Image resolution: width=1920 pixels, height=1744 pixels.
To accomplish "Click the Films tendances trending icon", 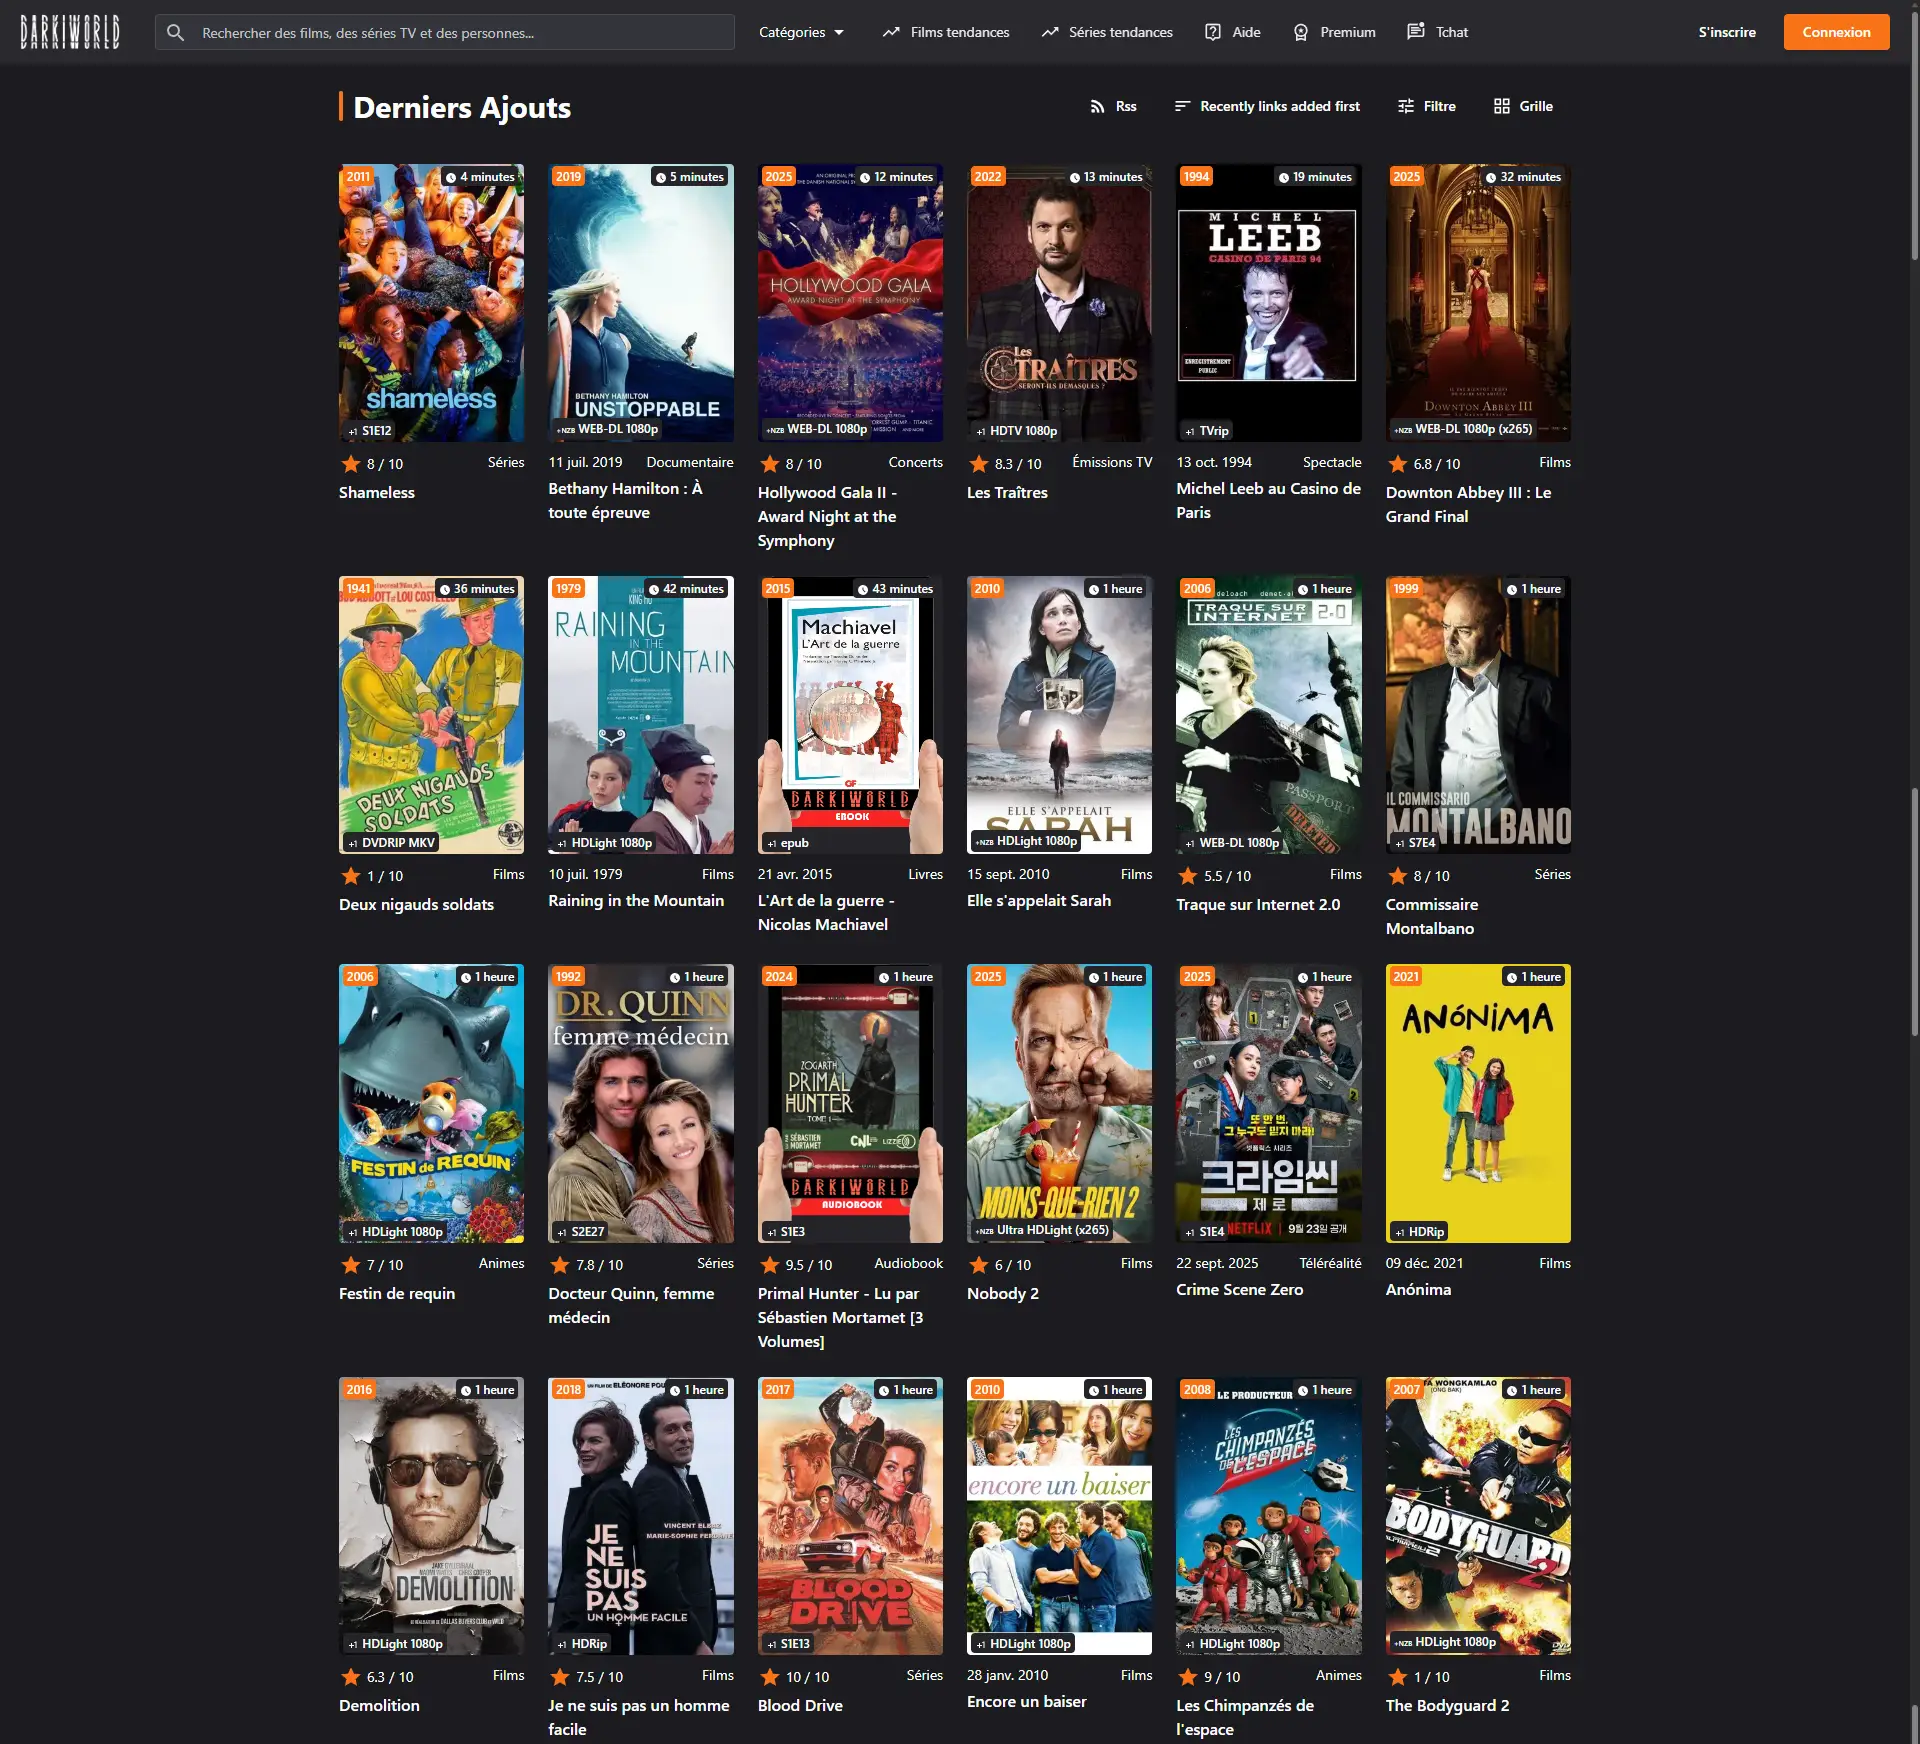I will pyautogui.click(x=891, y=32).
